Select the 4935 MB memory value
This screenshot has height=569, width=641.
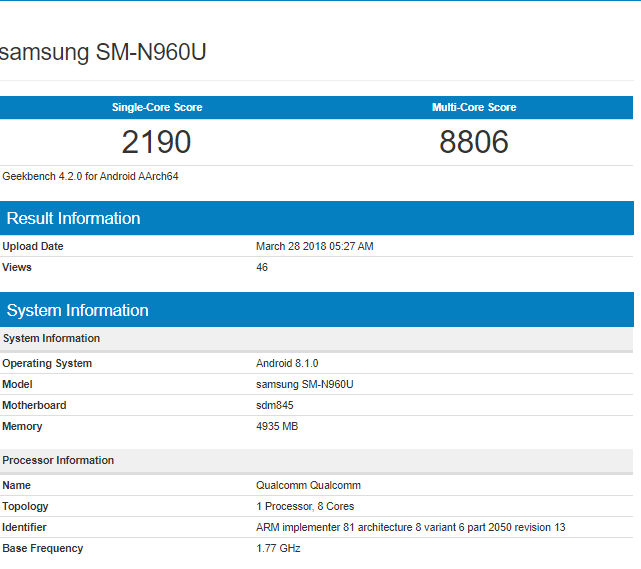coord(277,426)
